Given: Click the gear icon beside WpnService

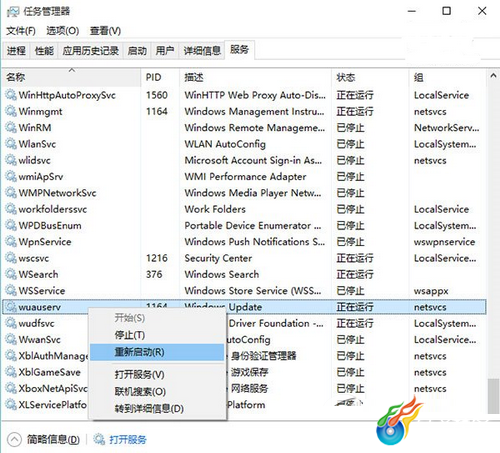Looking at the screenshot, I should [11, 242].
